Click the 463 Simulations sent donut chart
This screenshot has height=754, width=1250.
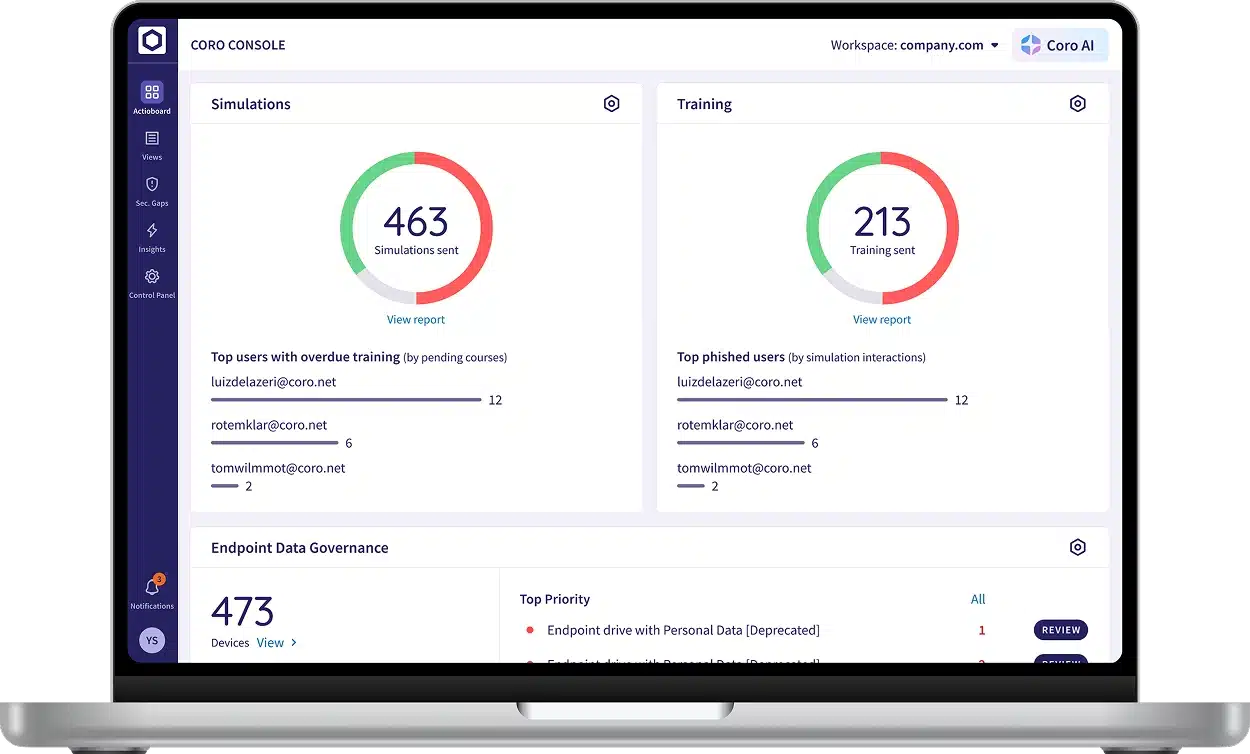416,228
